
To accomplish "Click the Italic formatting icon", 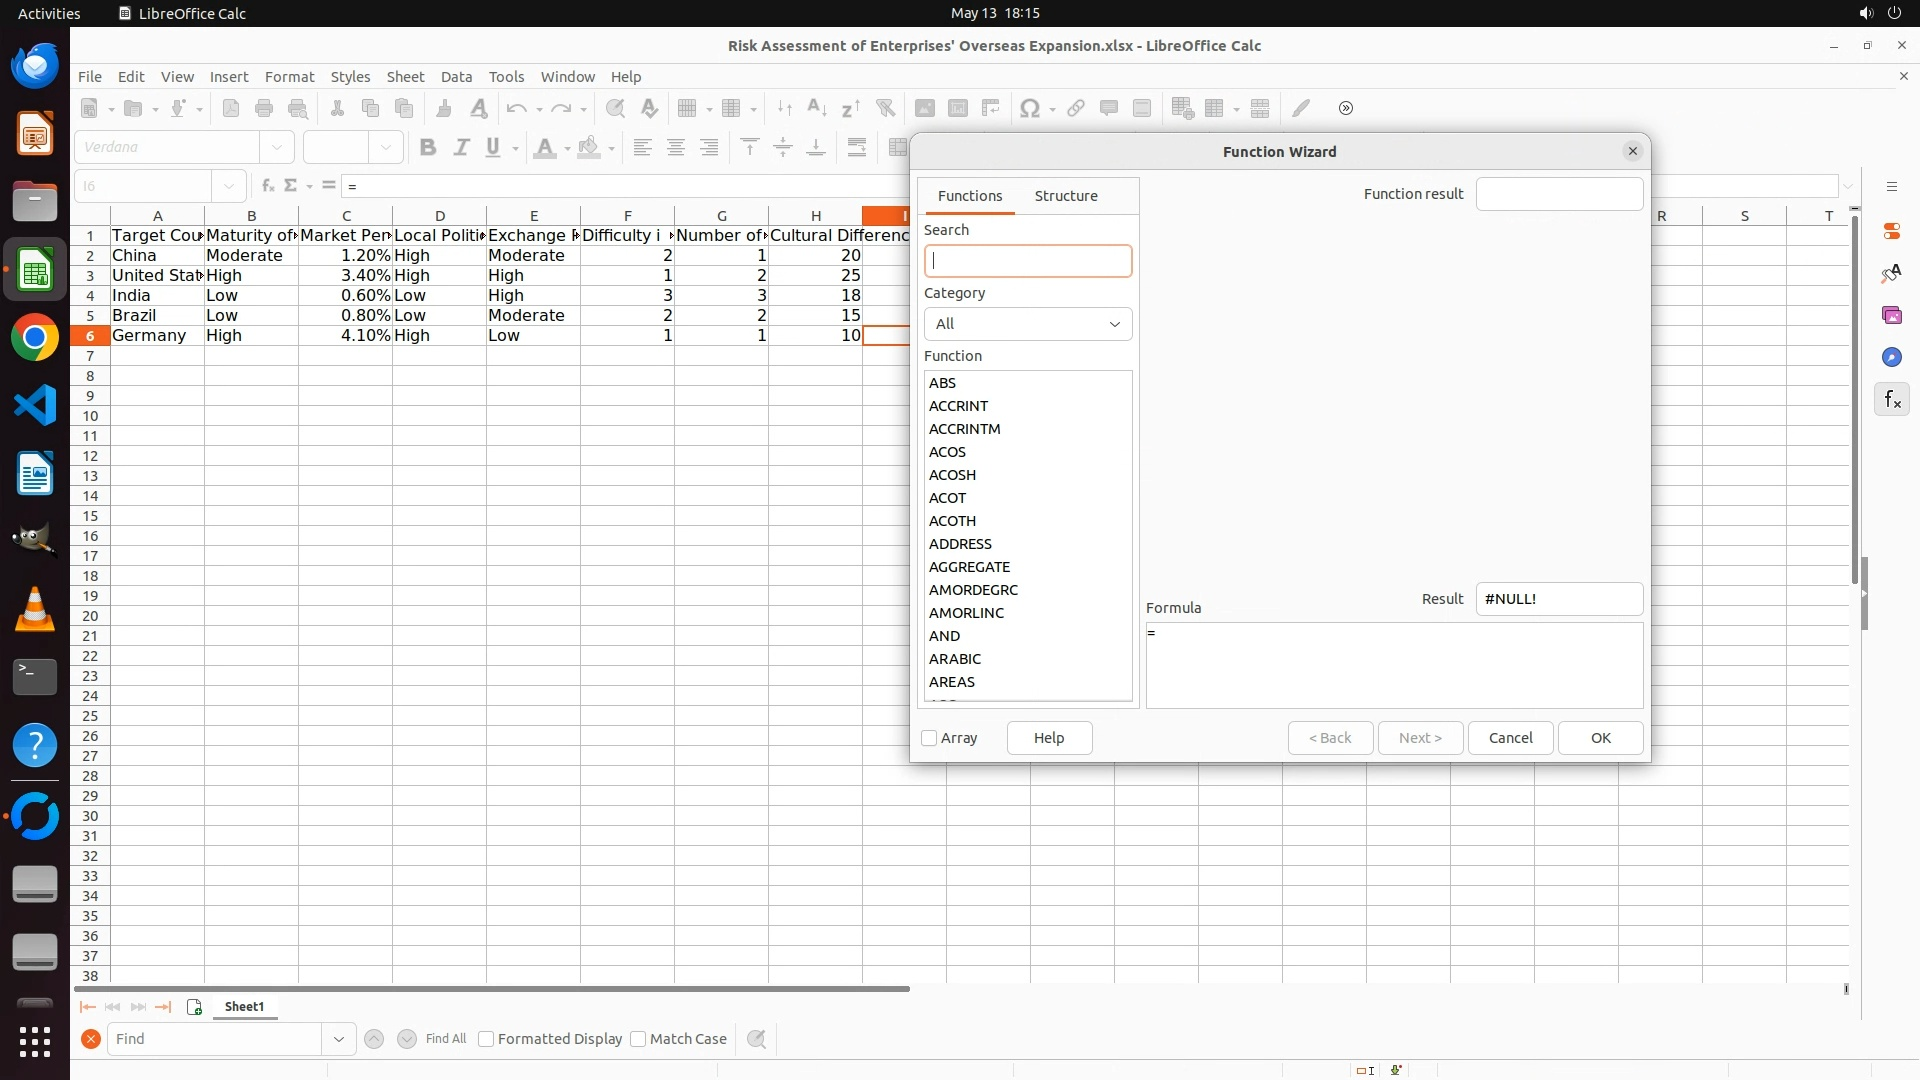I will tap(461, 148).
